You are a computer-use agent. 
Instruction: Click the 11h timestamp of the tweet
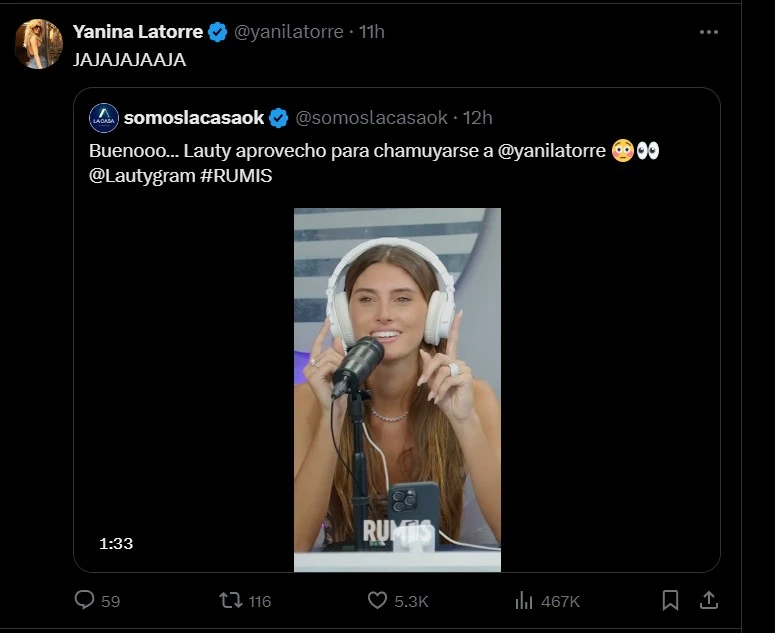(371, 32)
